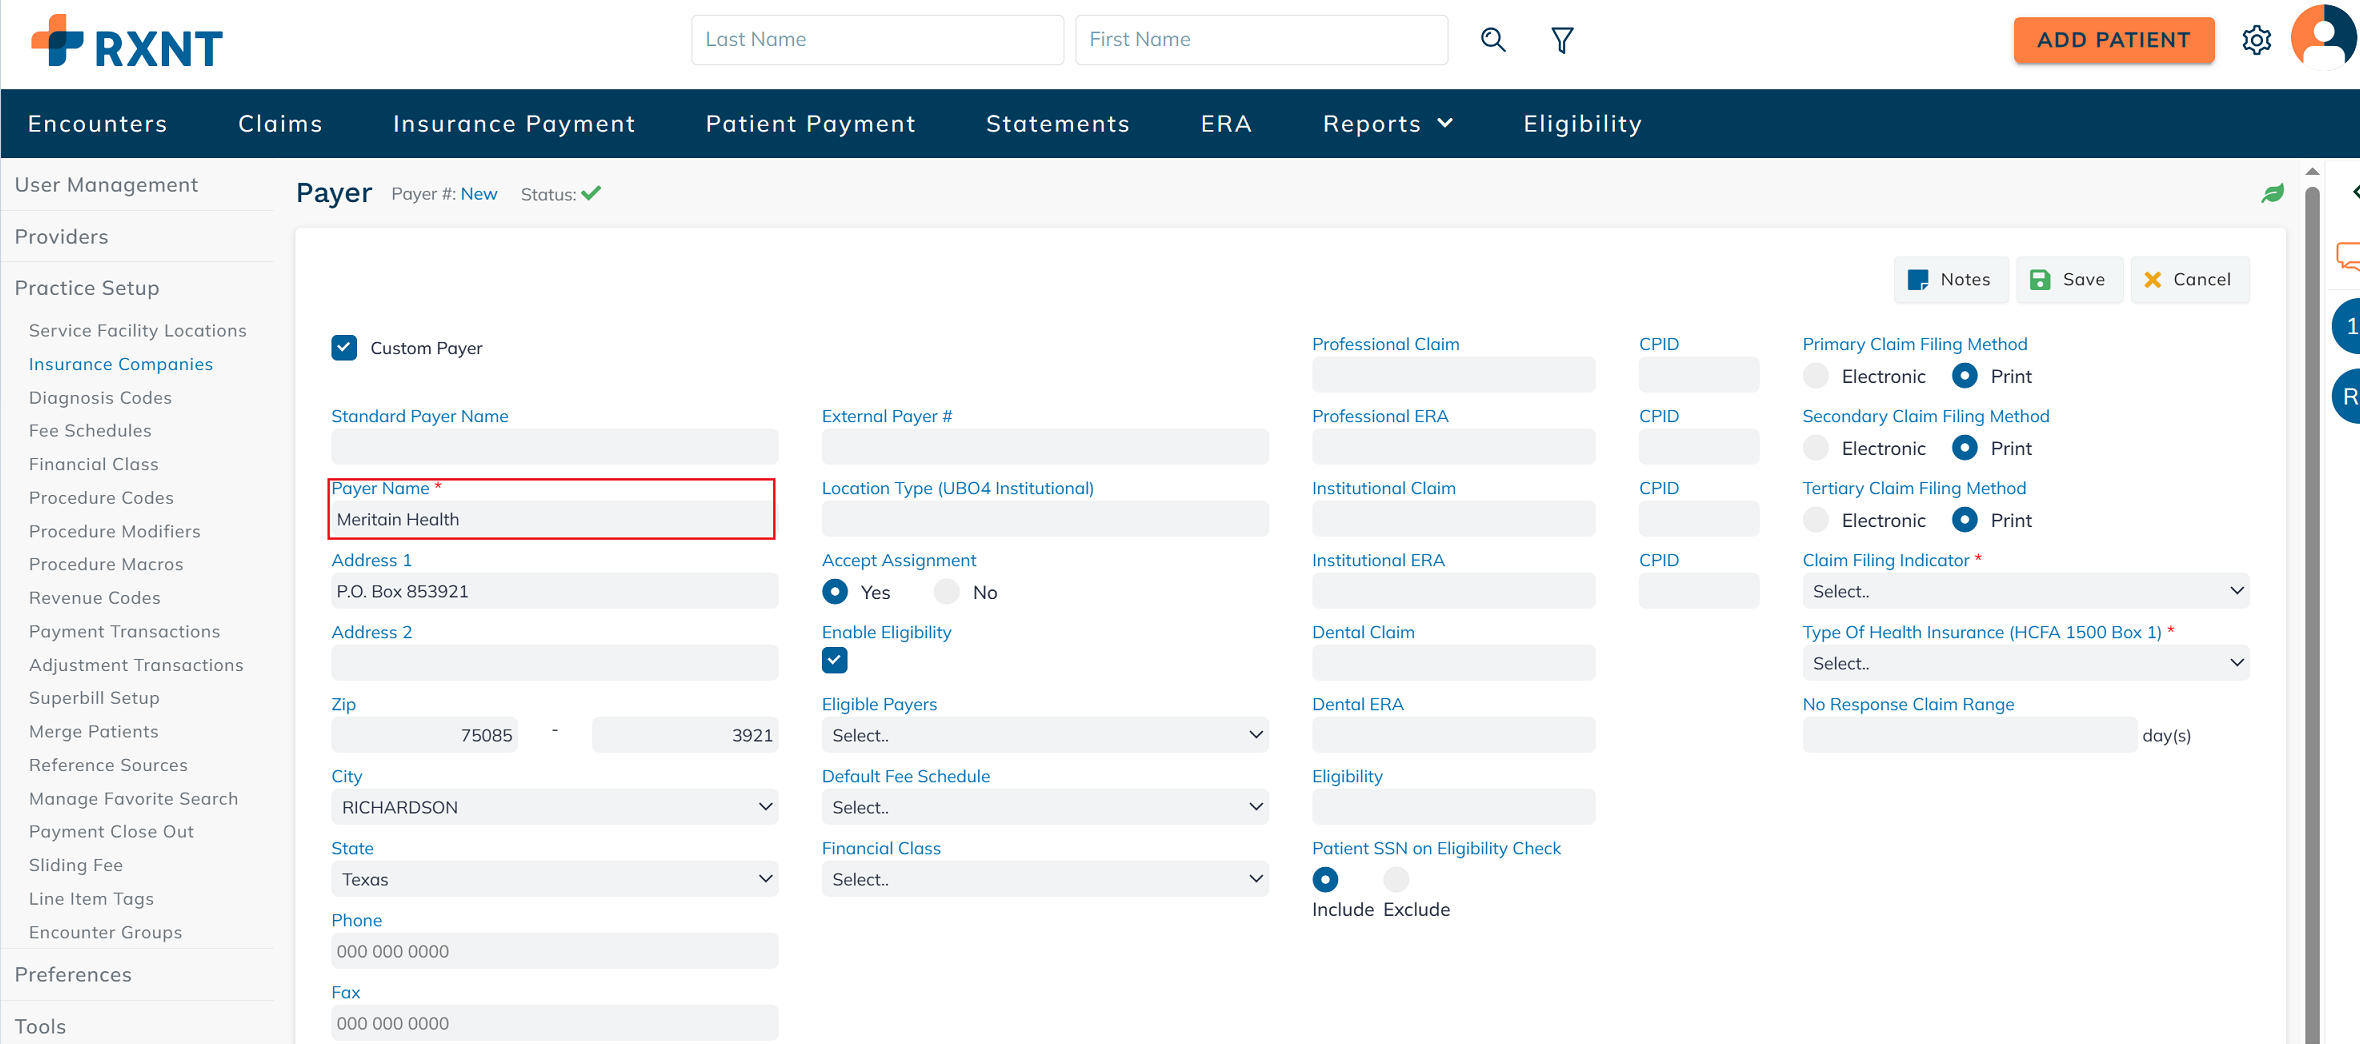Uncheck the Custom Payer checkbox
The height and width of the screenshot is (1044, 2360).
tap(344, 348)
